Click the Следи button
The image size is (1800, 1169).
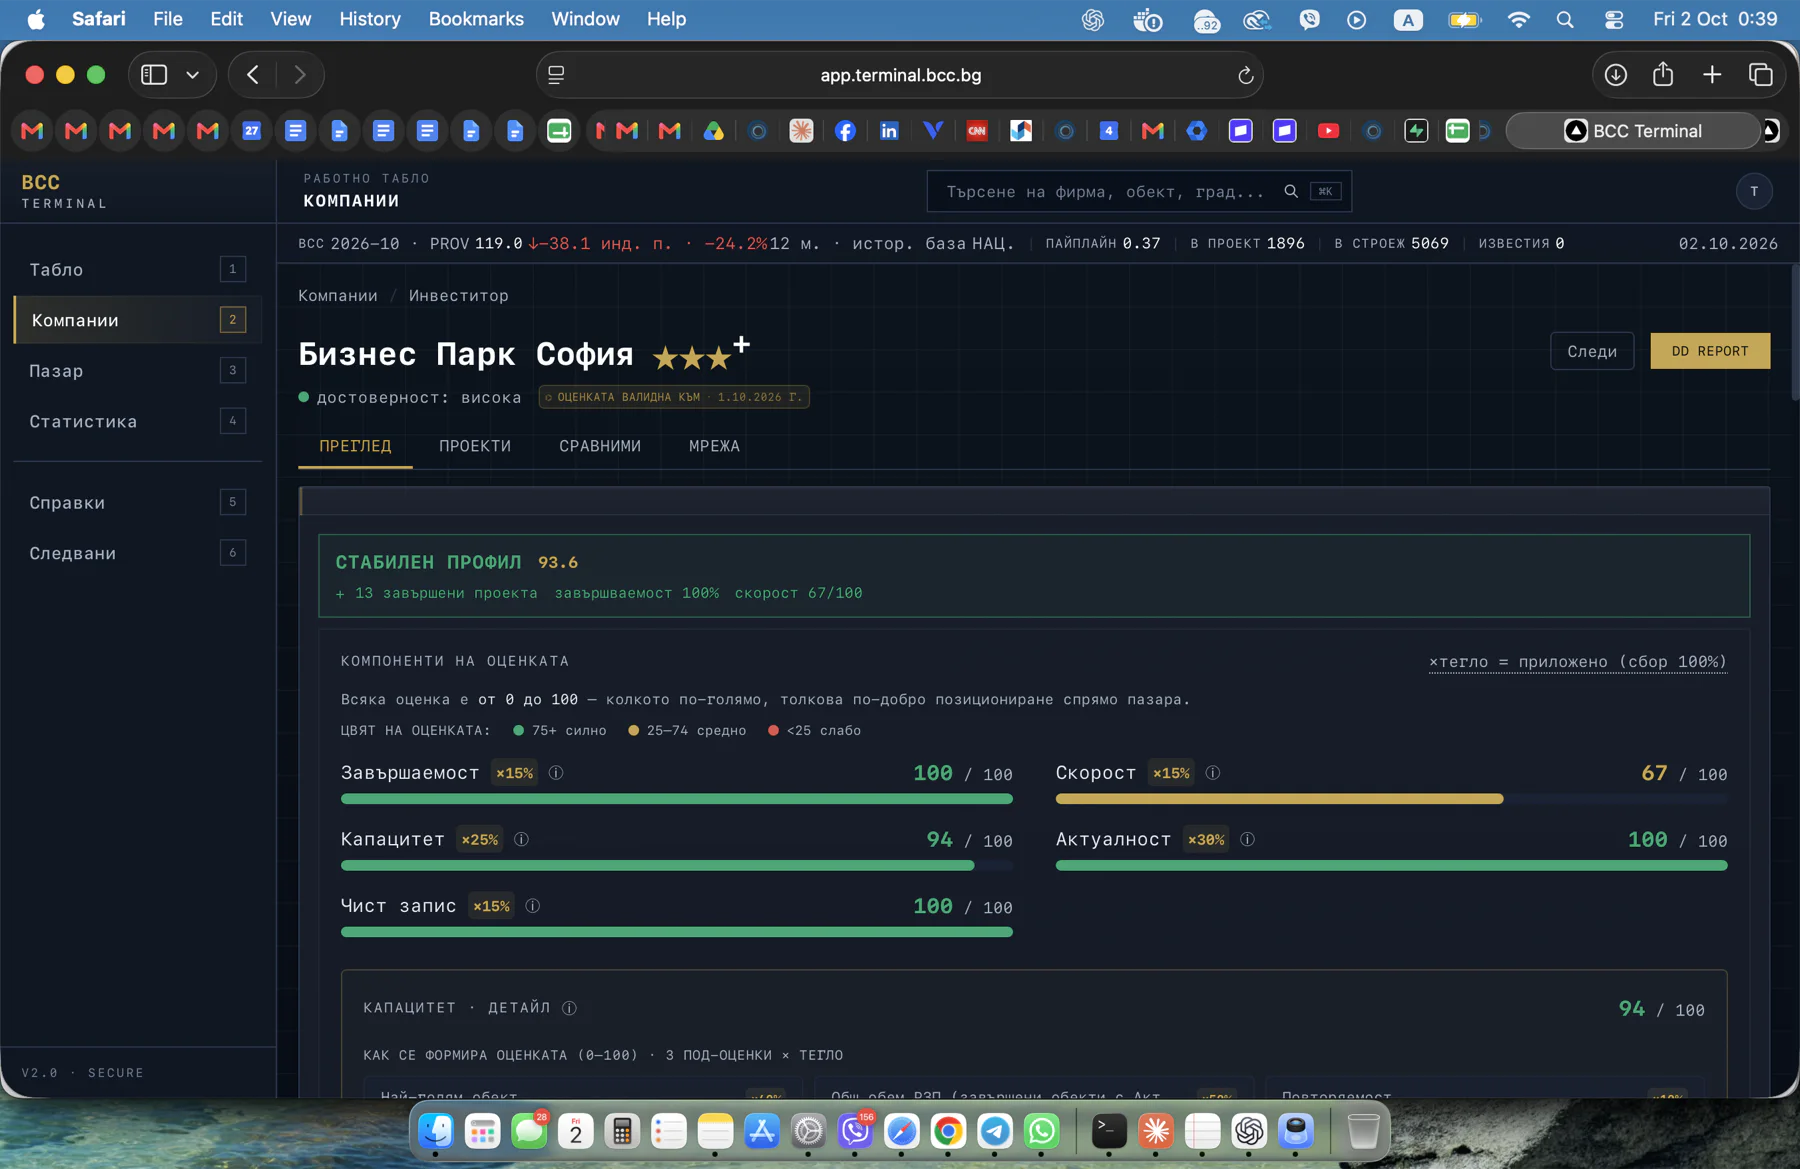pos(1592,351)
